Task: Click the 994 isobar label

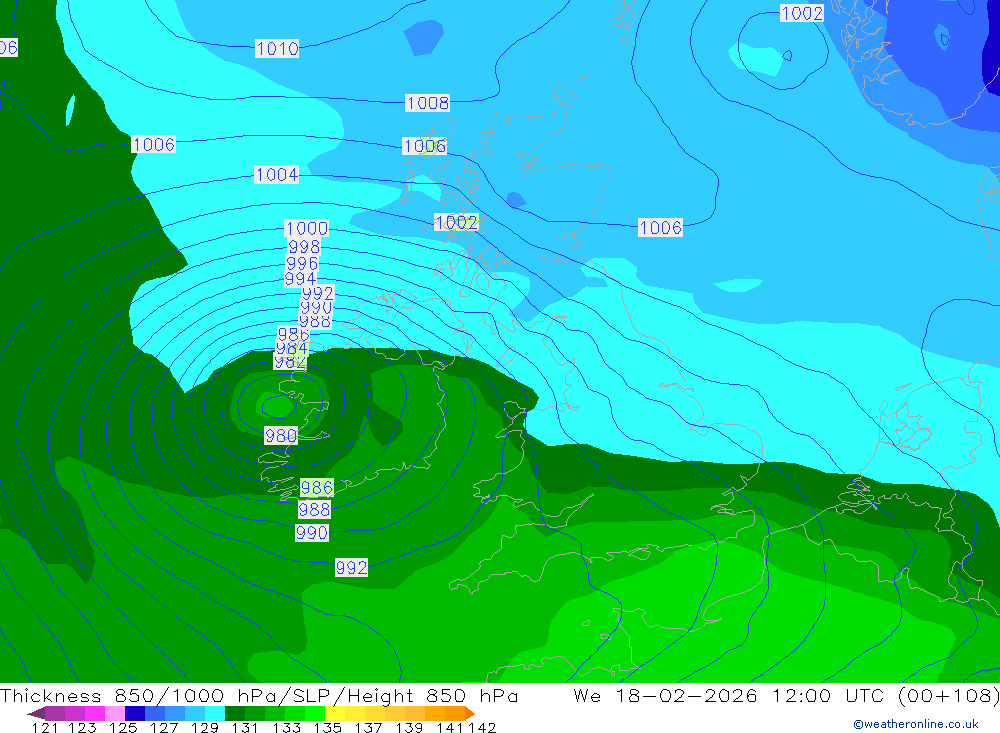Action: click(x=300, y=279)
